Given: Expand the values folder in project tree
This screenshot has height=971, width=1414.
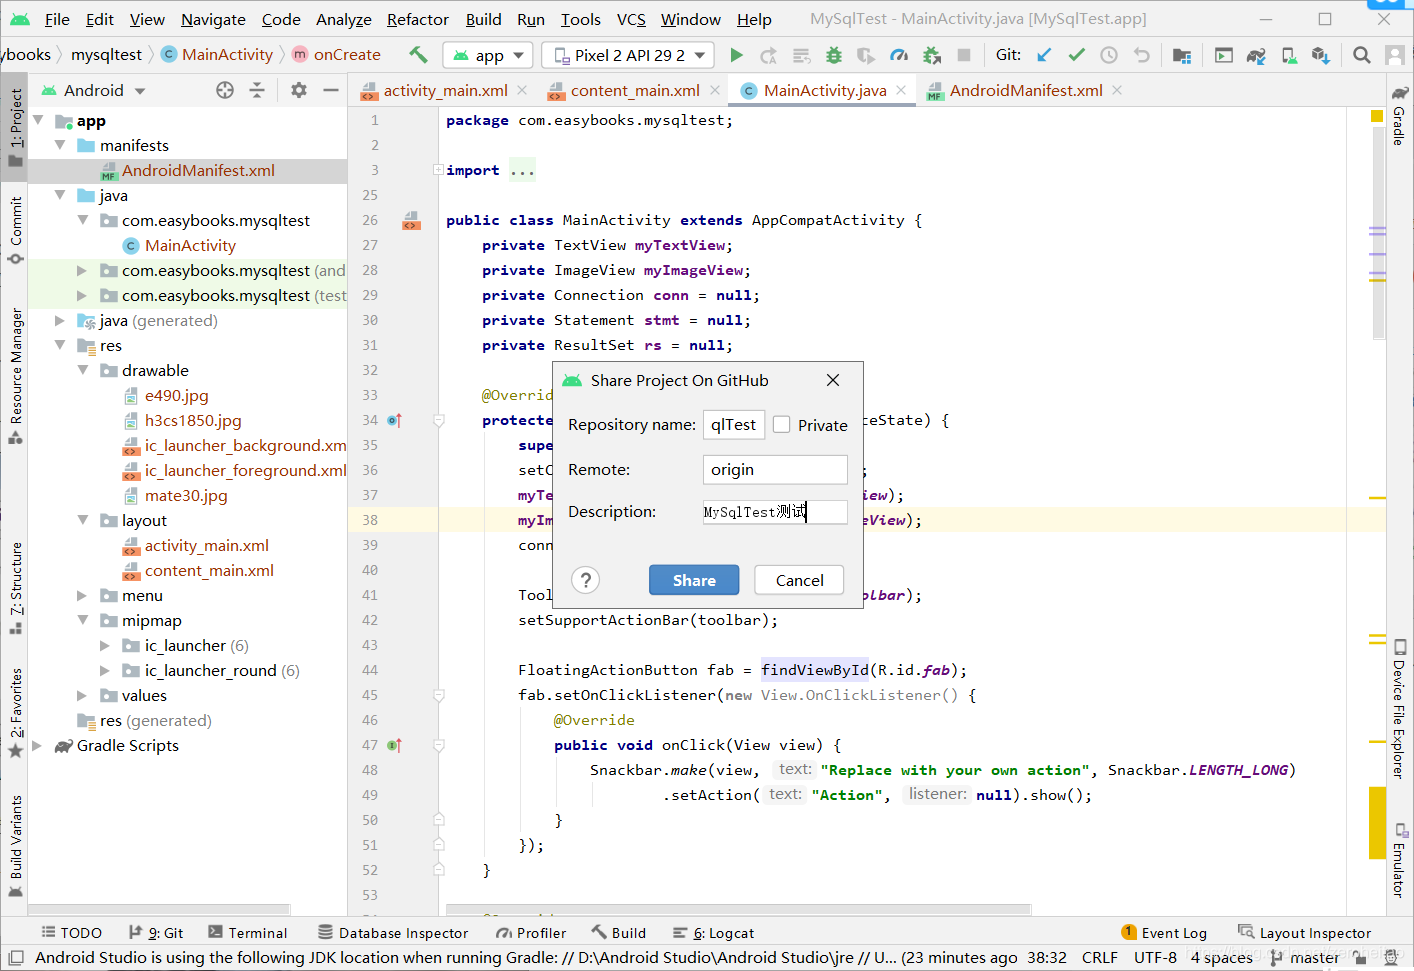Looking at the screenshot, I should tap(82, 695).
